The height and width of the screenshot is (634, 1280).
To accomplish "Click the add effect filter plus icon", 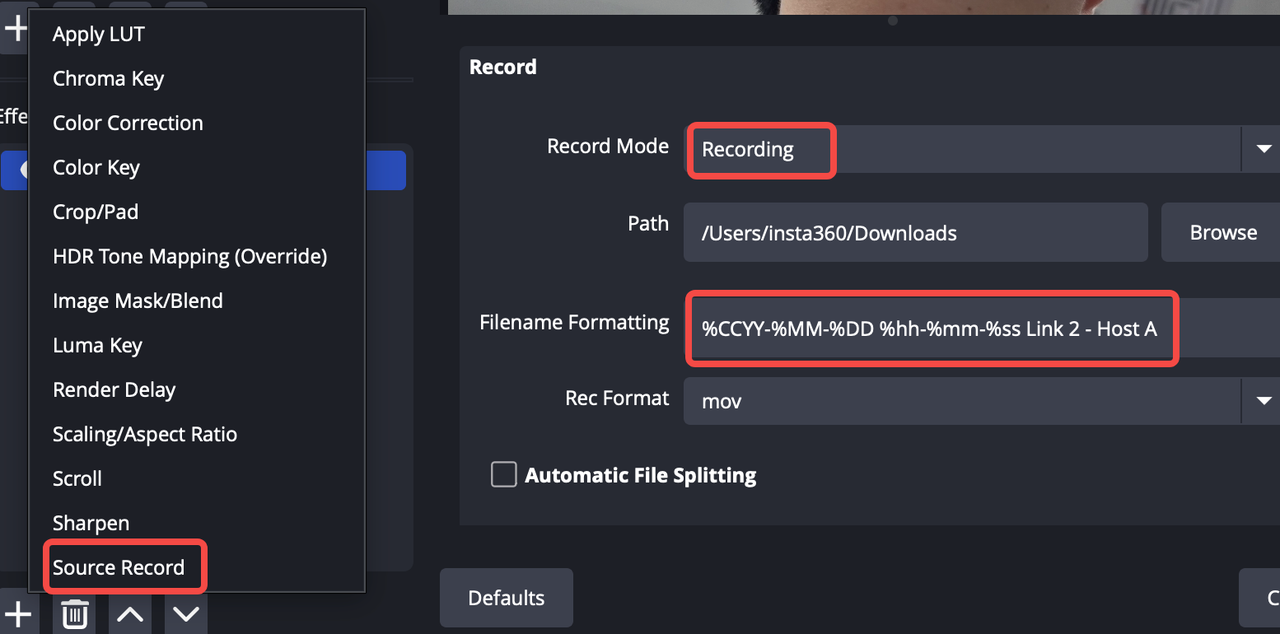I will 17,613.
